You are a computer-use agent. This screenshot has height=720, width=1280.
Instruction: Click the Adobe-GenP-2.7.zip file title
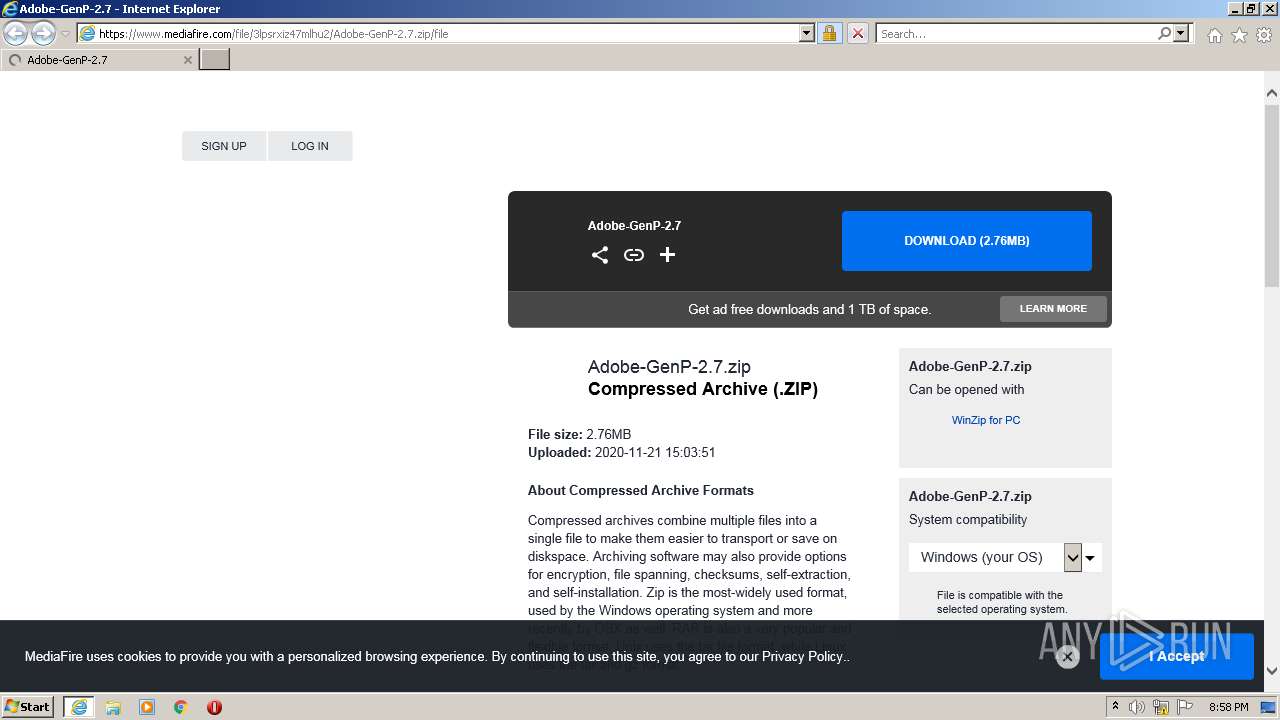(x=669, y=367)
